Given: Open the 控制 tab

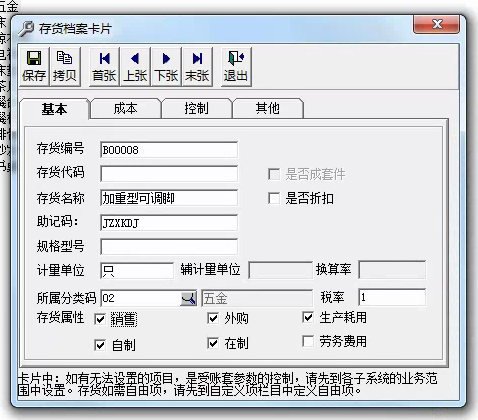Looking at the screenshot, I should click(x=197, y=109).
